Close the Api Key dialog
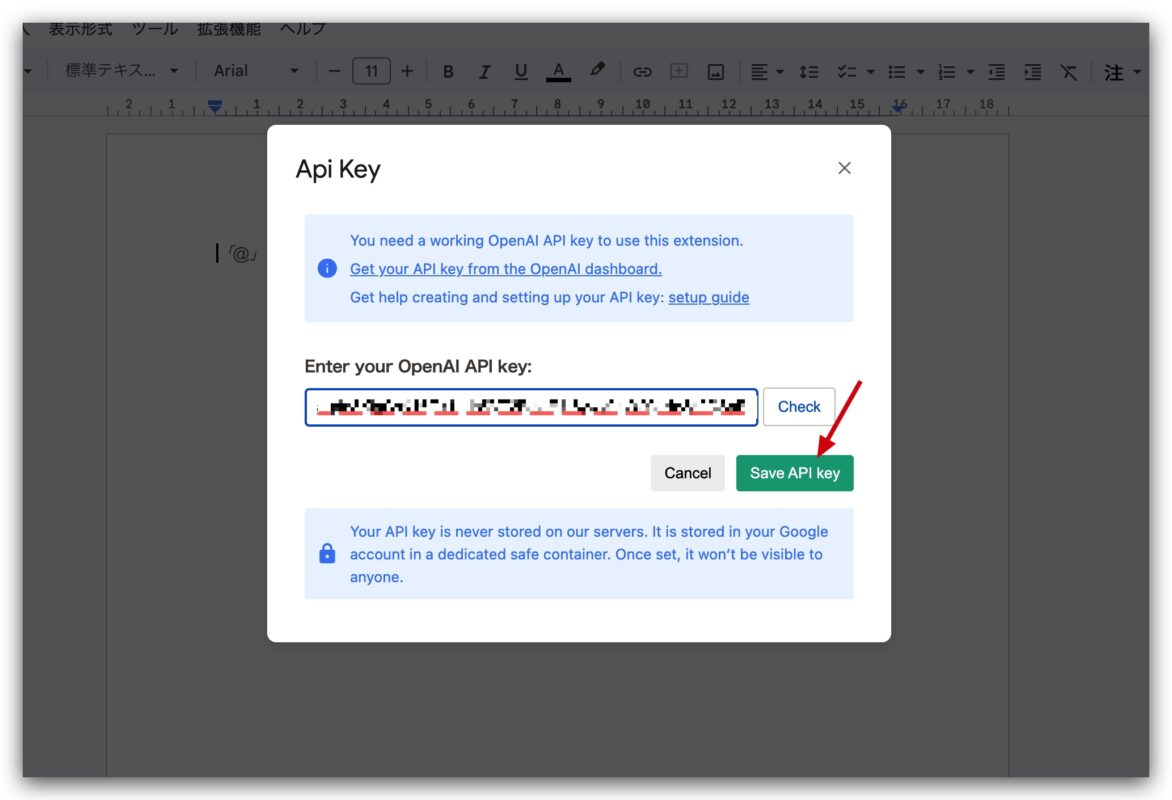The width and height of the screenshot is (1172, 800). [x=844, y=168]
